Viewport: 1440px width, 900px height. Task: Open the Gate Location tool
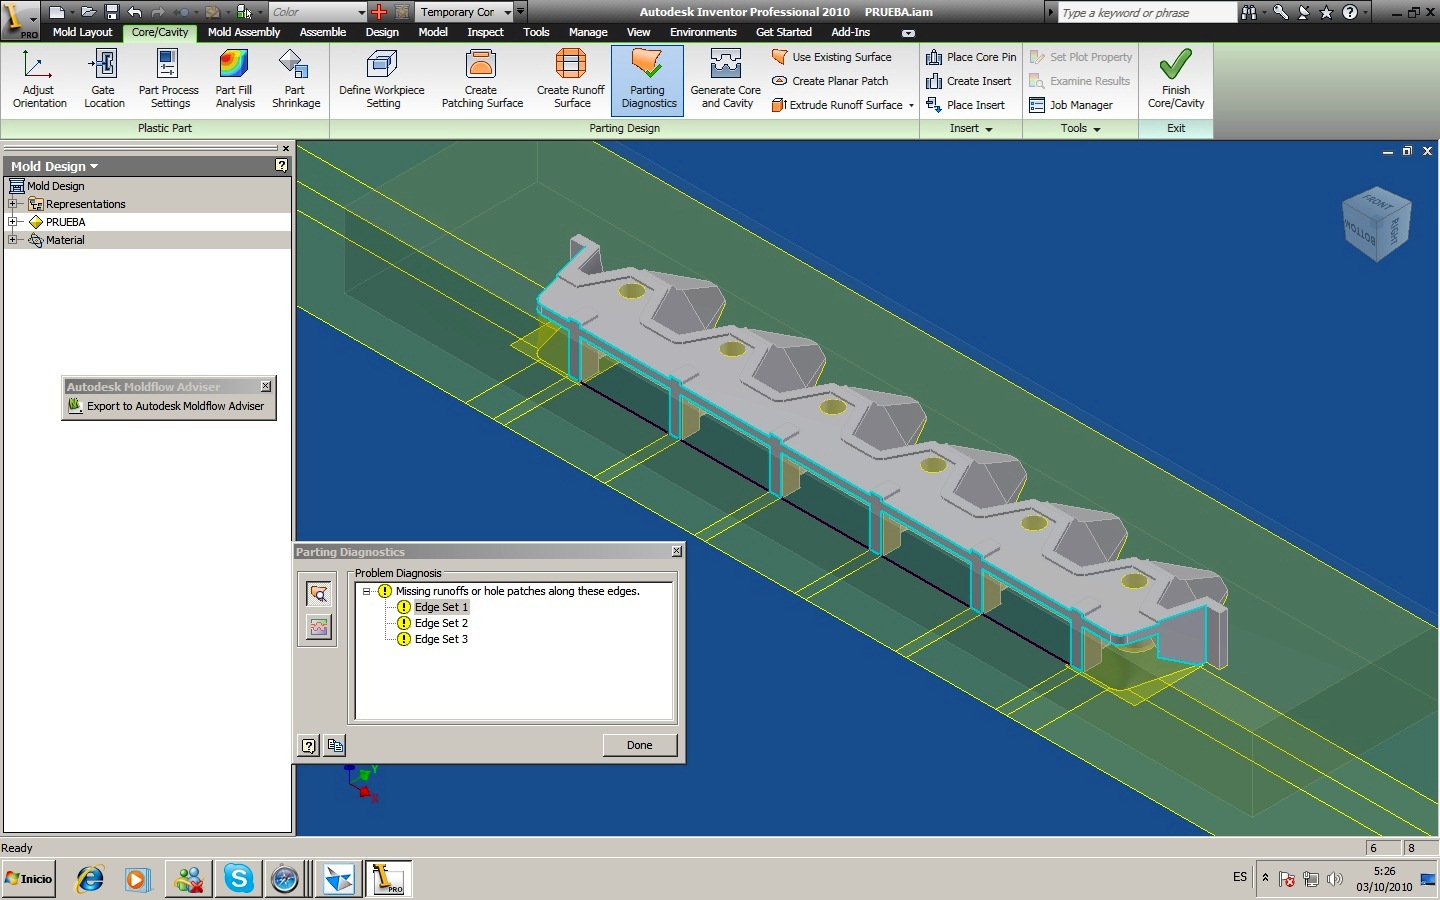(104, 79)
